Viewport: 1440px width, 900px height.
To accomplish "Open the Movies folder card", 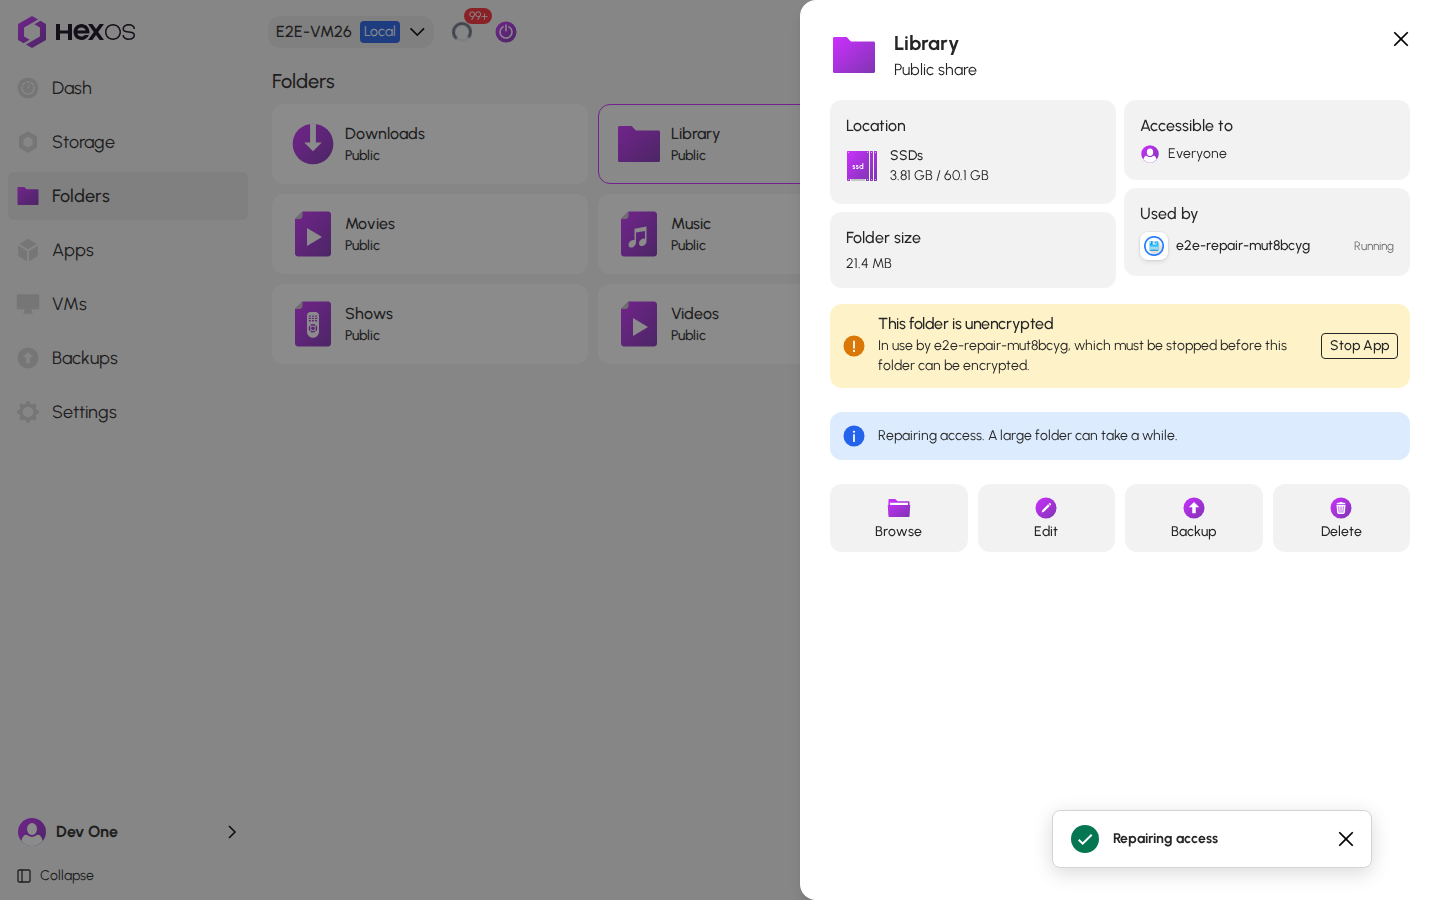I will tap(430, 234).
